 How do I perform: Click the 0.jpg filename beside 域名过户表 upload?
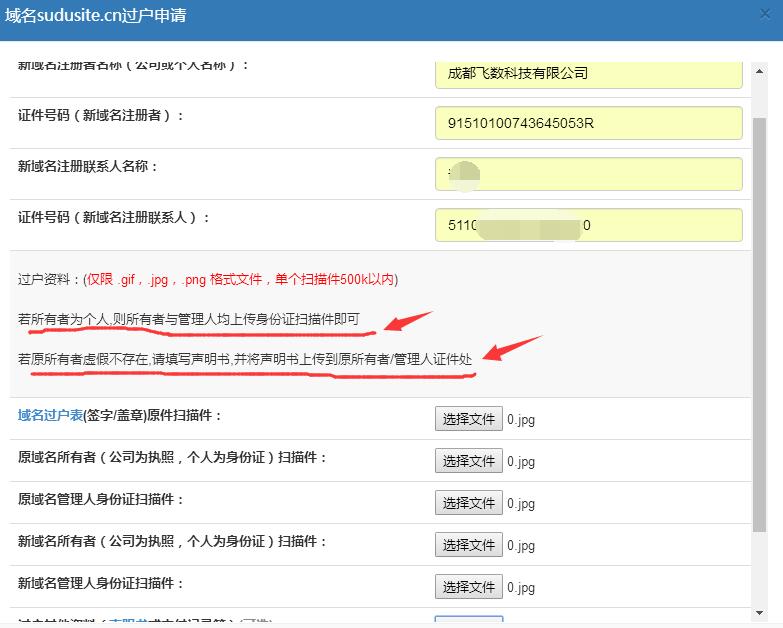tap(521, 420)
